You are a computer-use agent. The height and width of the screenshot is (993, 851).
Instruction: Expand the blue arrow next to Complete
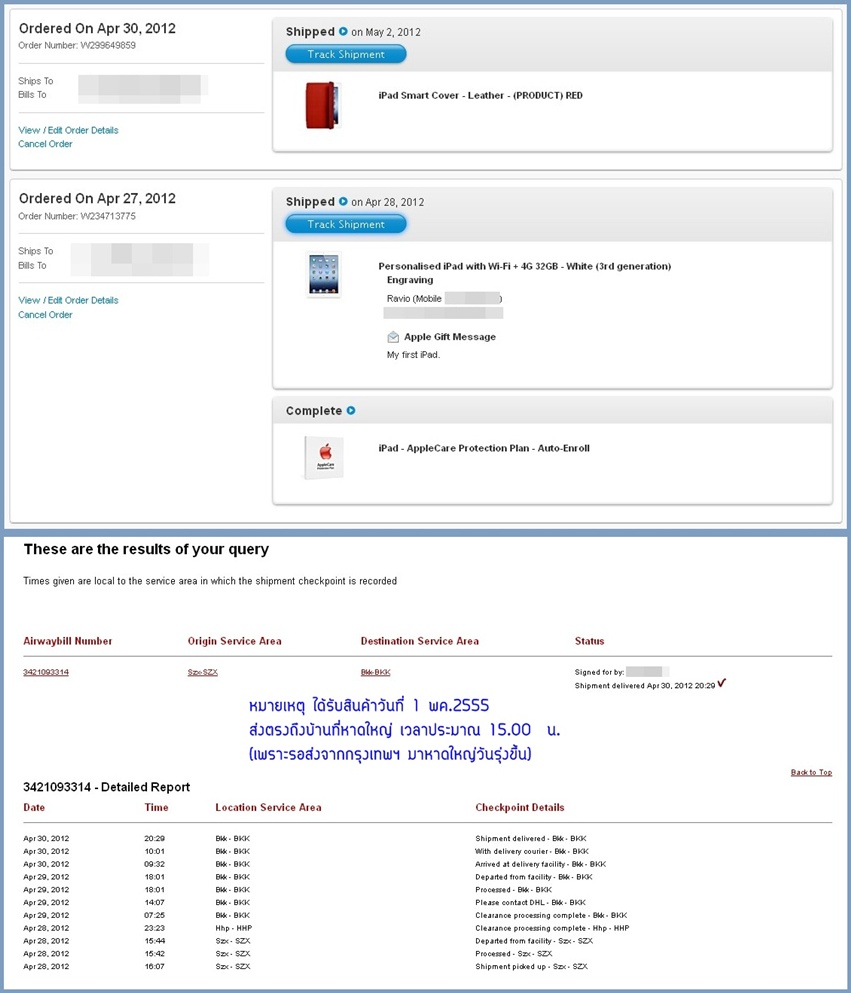click(351, 410)
